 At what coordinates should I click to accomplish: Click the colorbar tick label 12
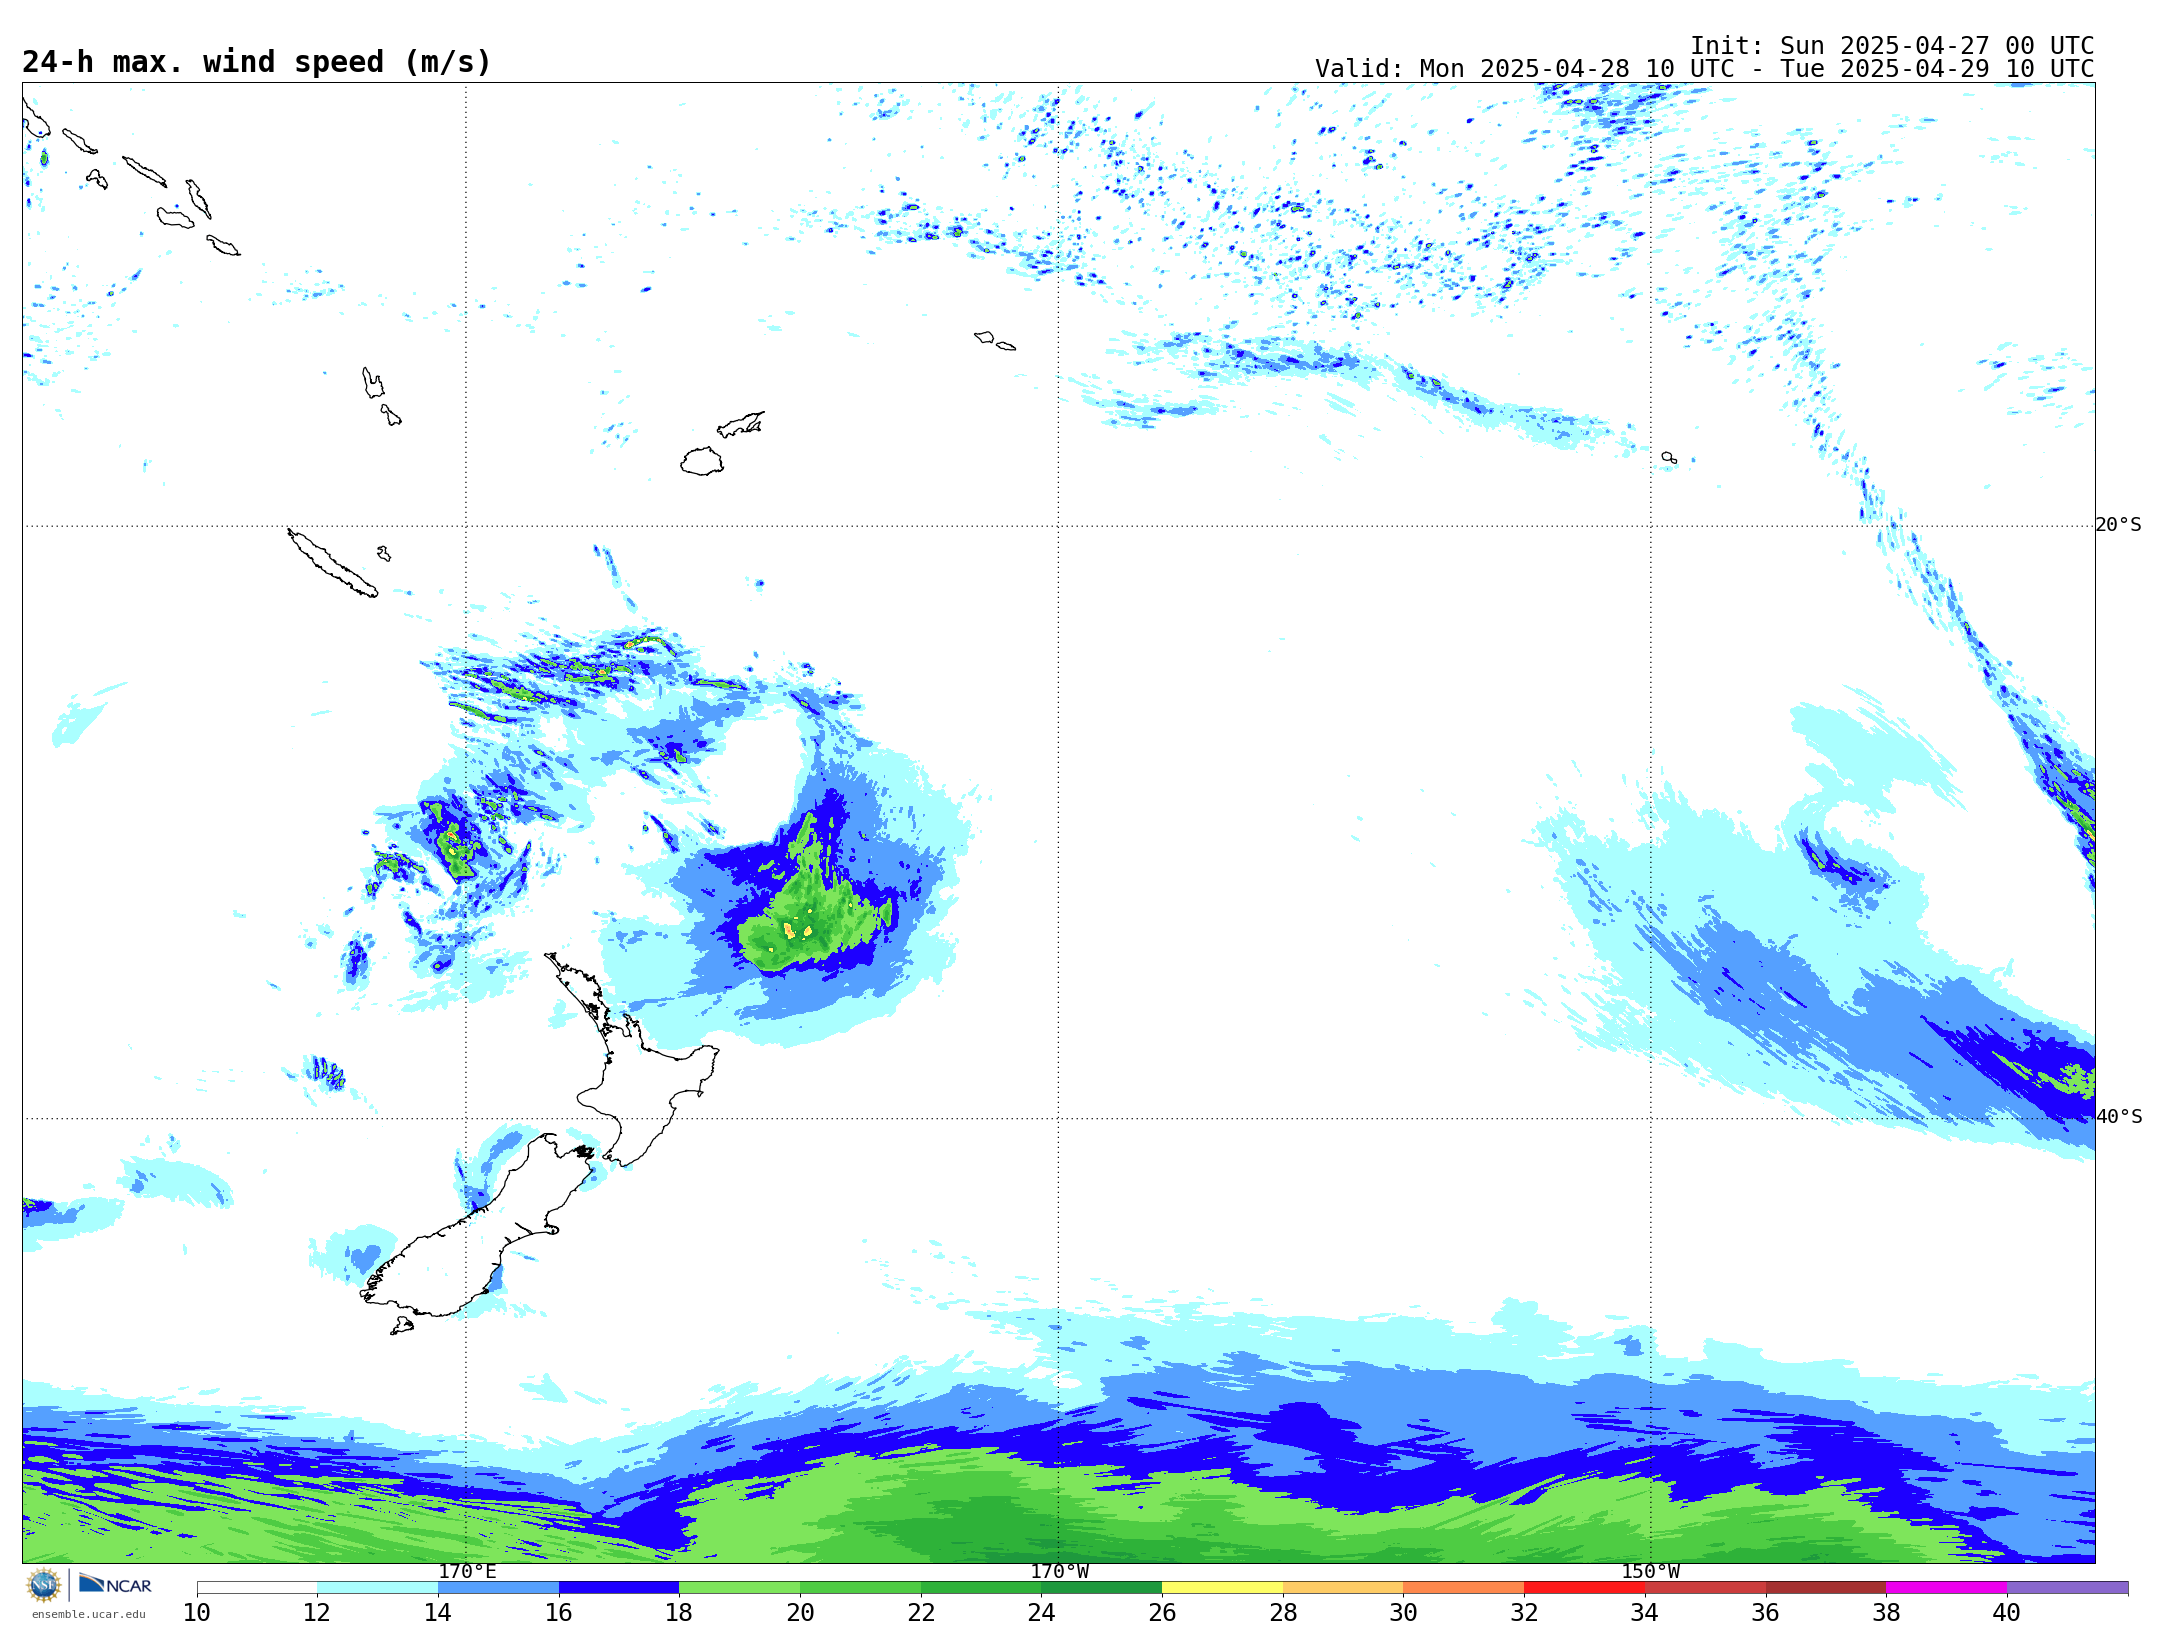317,1612
